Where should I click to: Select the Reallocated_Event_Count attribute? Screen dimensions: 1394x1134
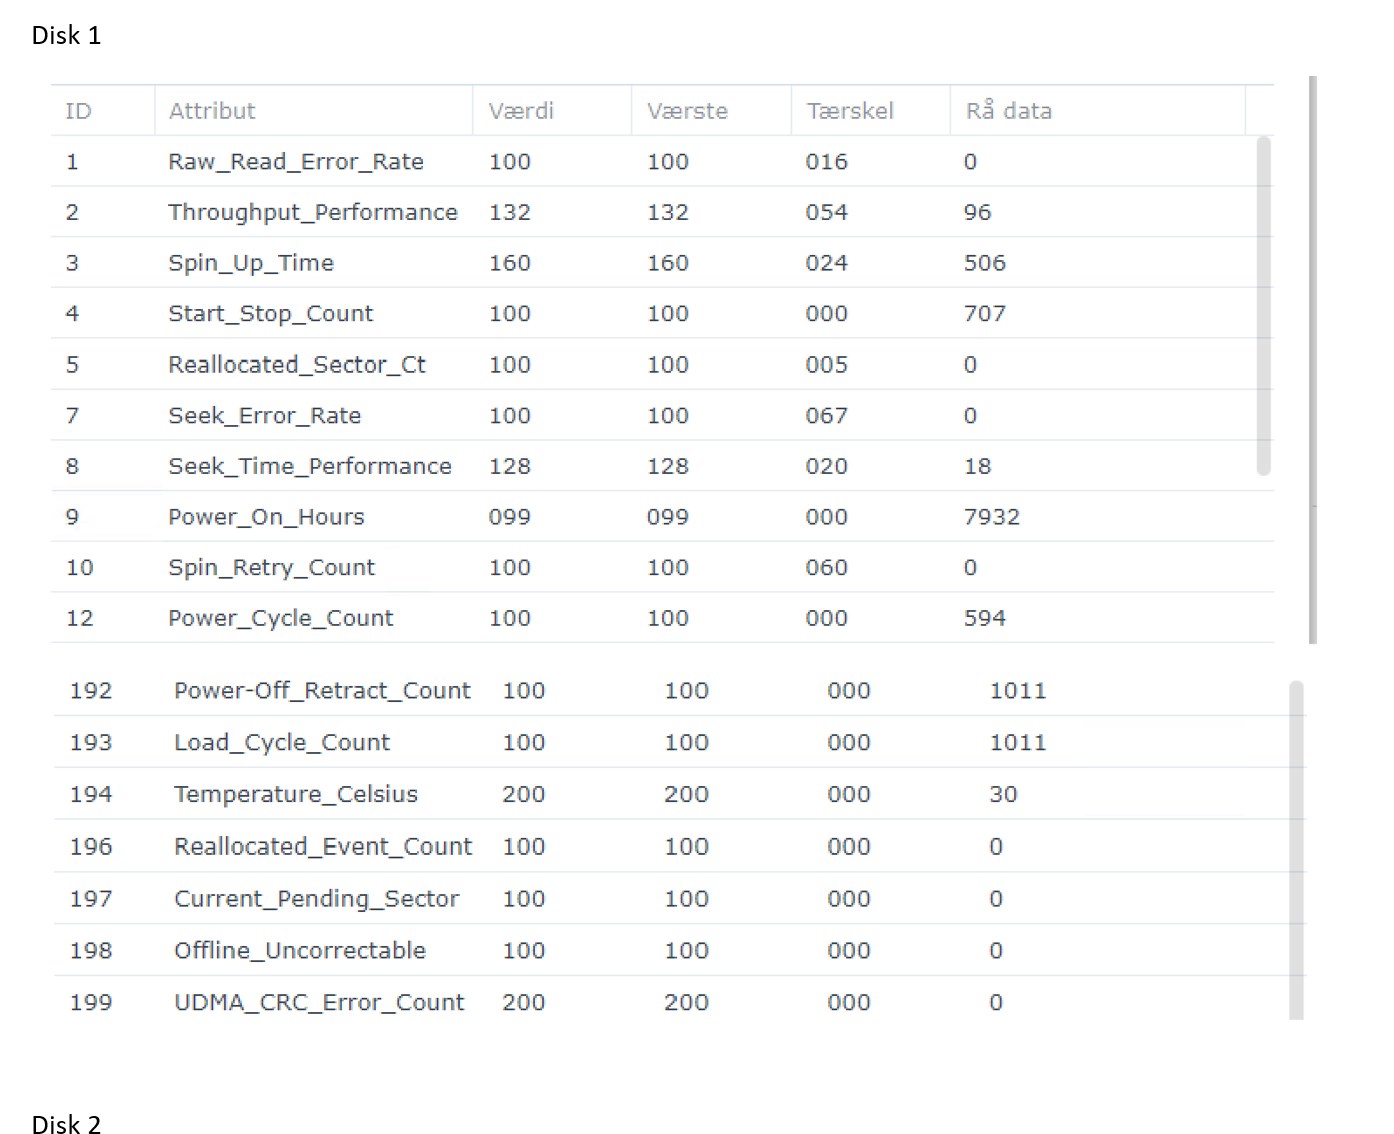tap(323, 847)
